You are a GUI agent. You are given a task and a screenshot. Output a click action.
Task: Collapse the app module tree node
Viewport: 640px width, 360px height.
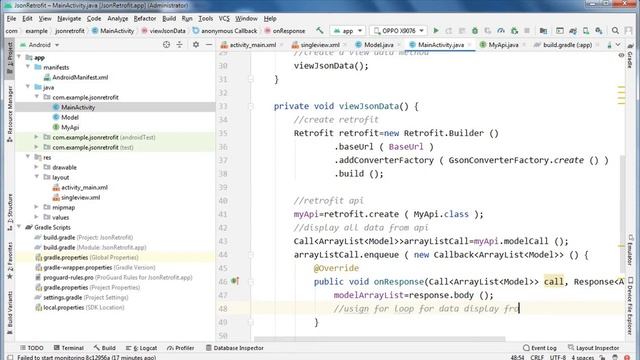[19, 57]
